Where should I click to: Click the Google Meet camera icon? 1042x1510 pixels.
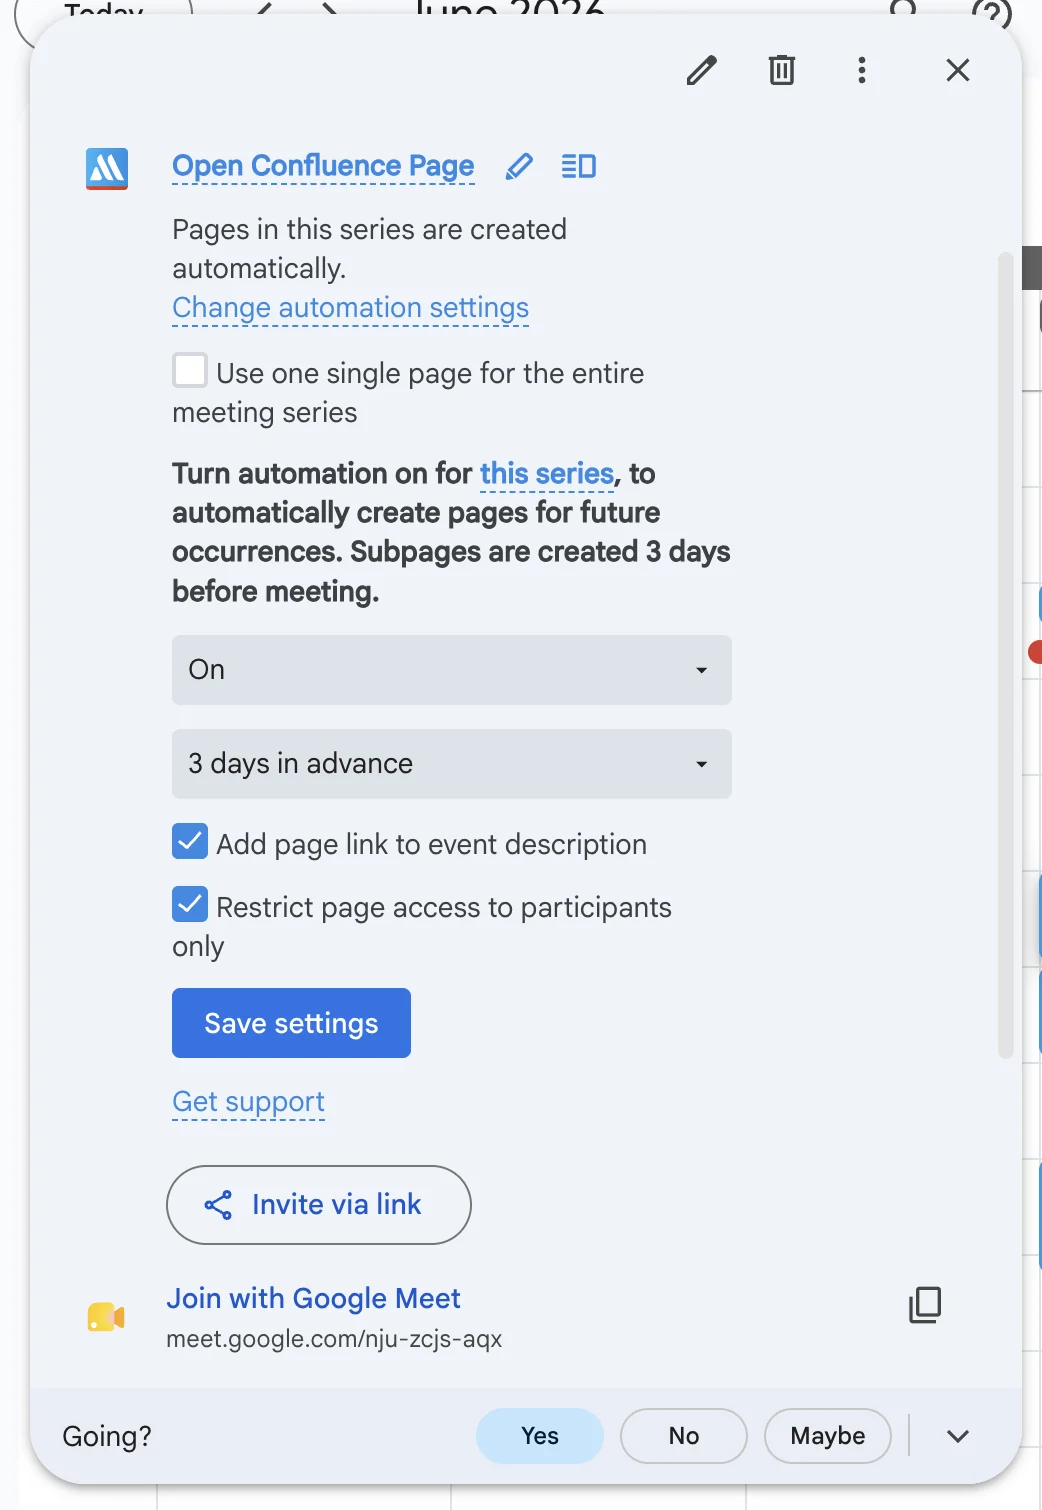click(x=106, y=1317)
